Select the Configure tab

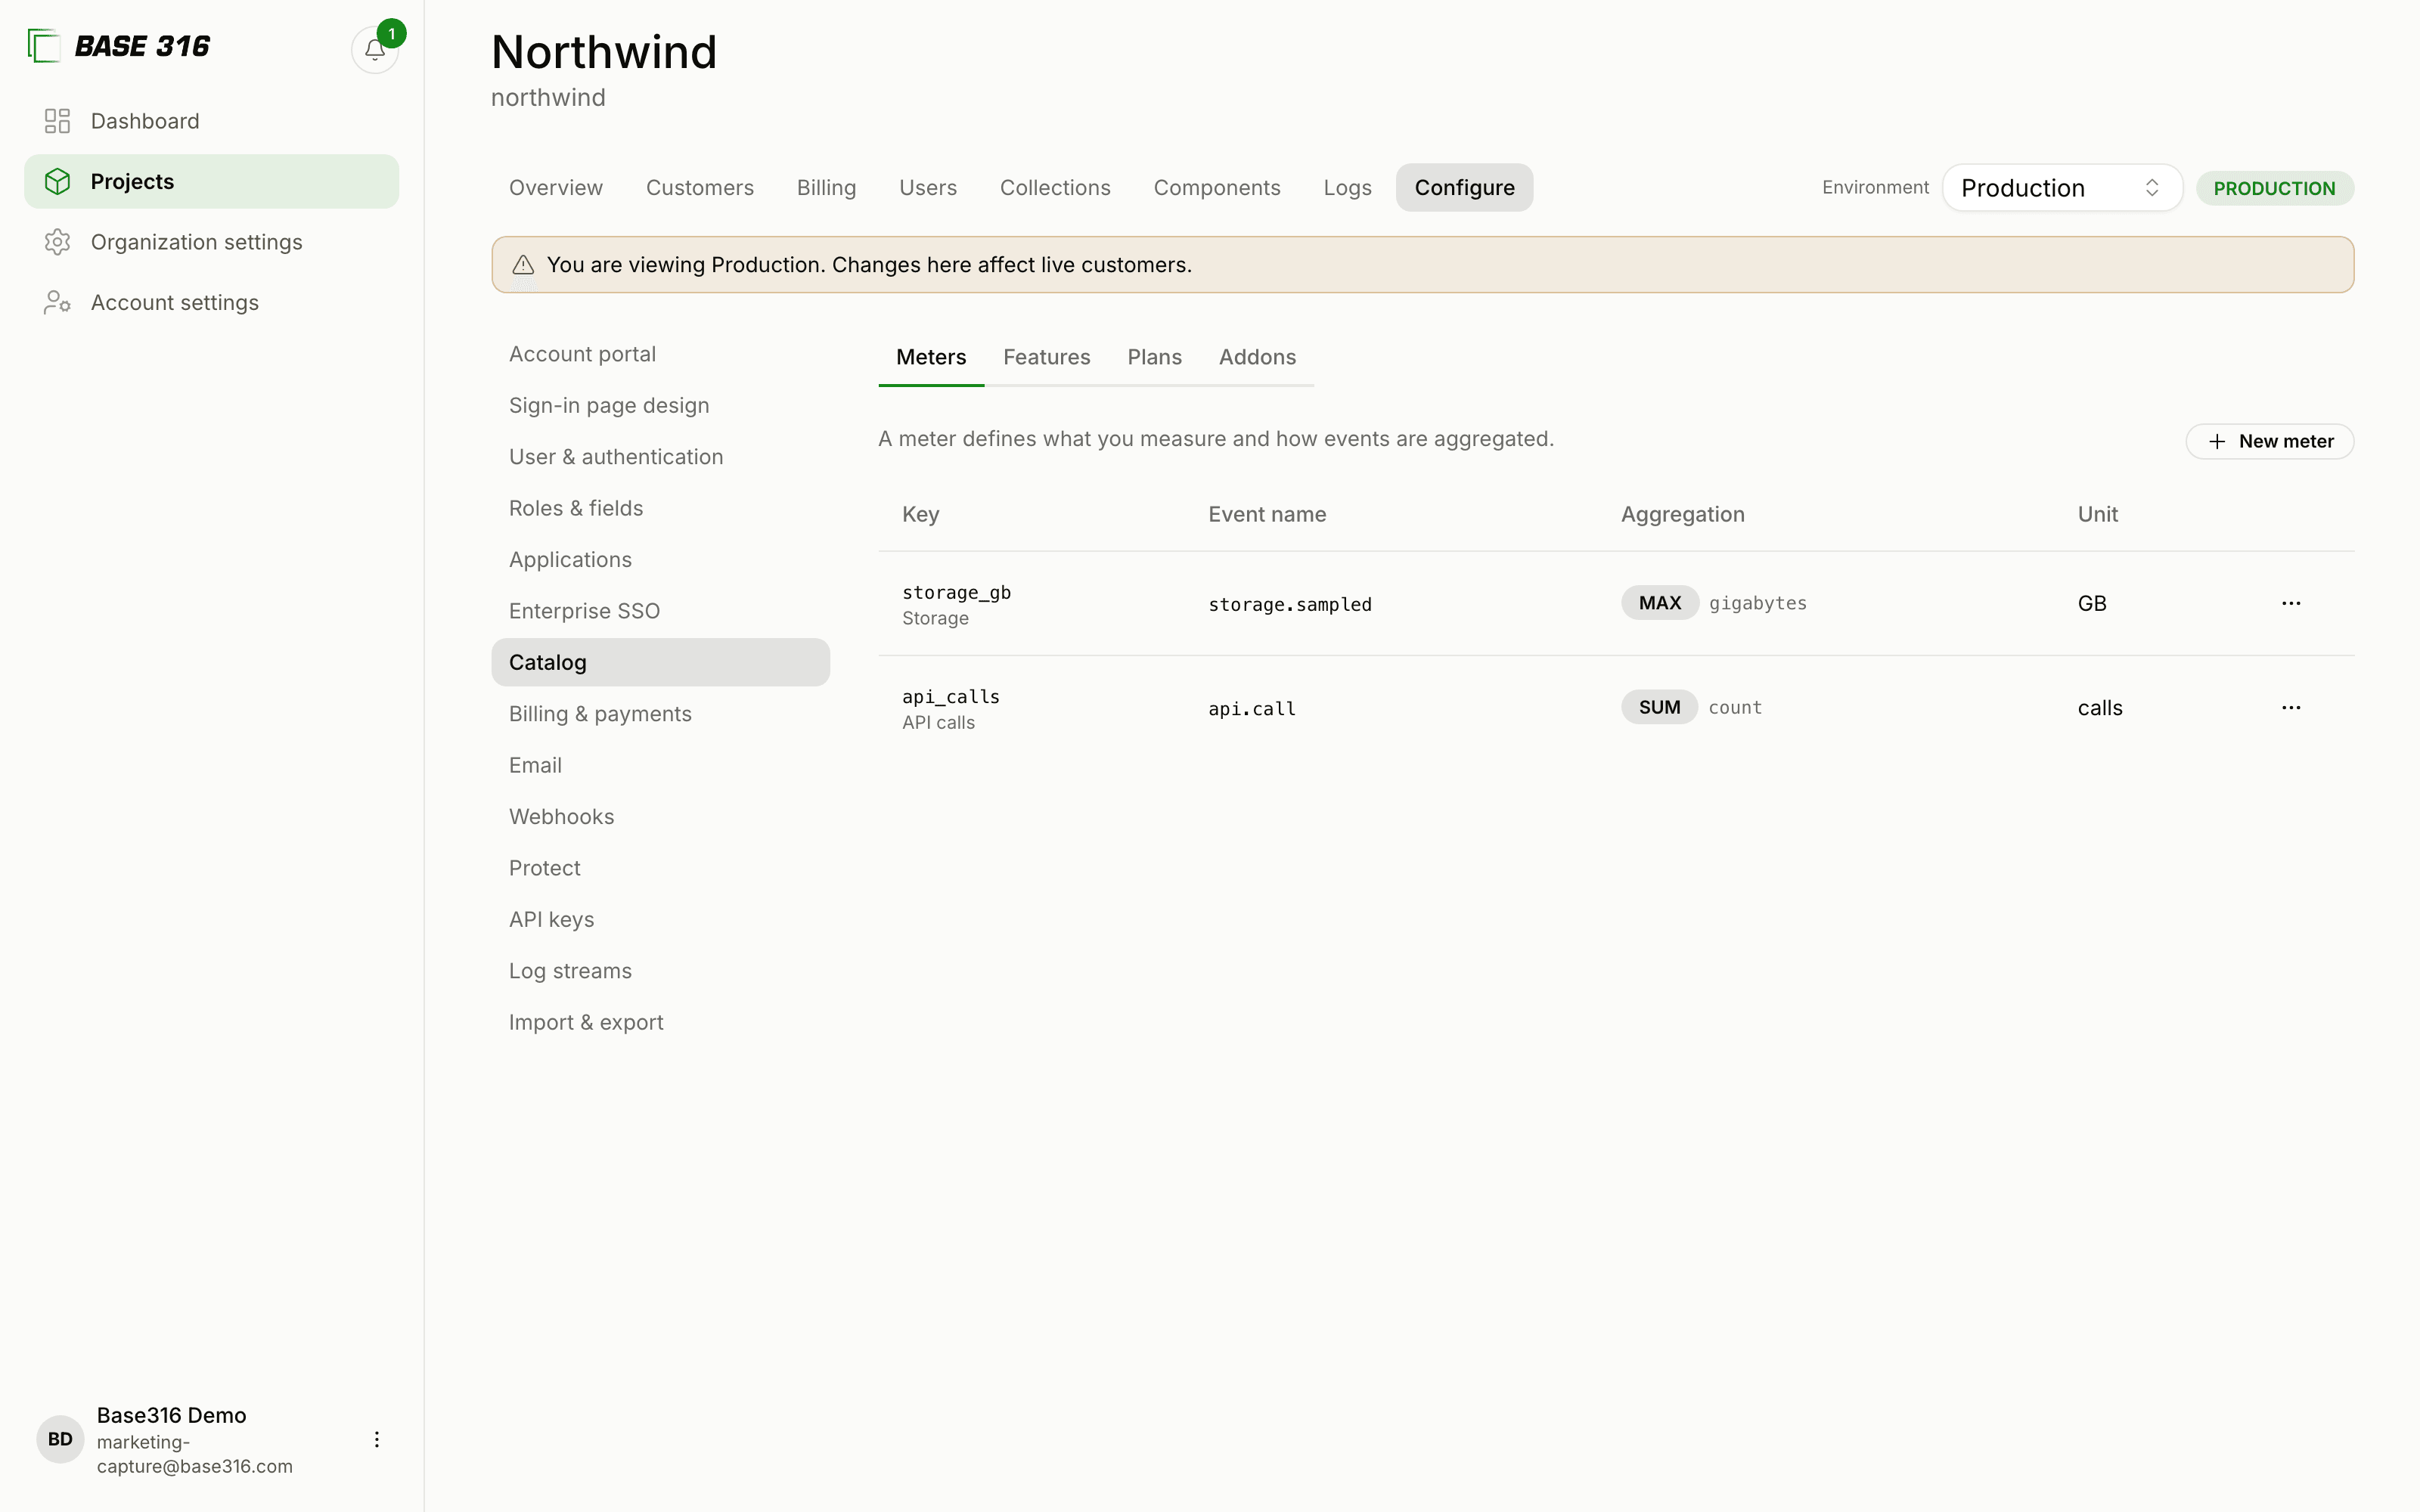[1464, 188]
